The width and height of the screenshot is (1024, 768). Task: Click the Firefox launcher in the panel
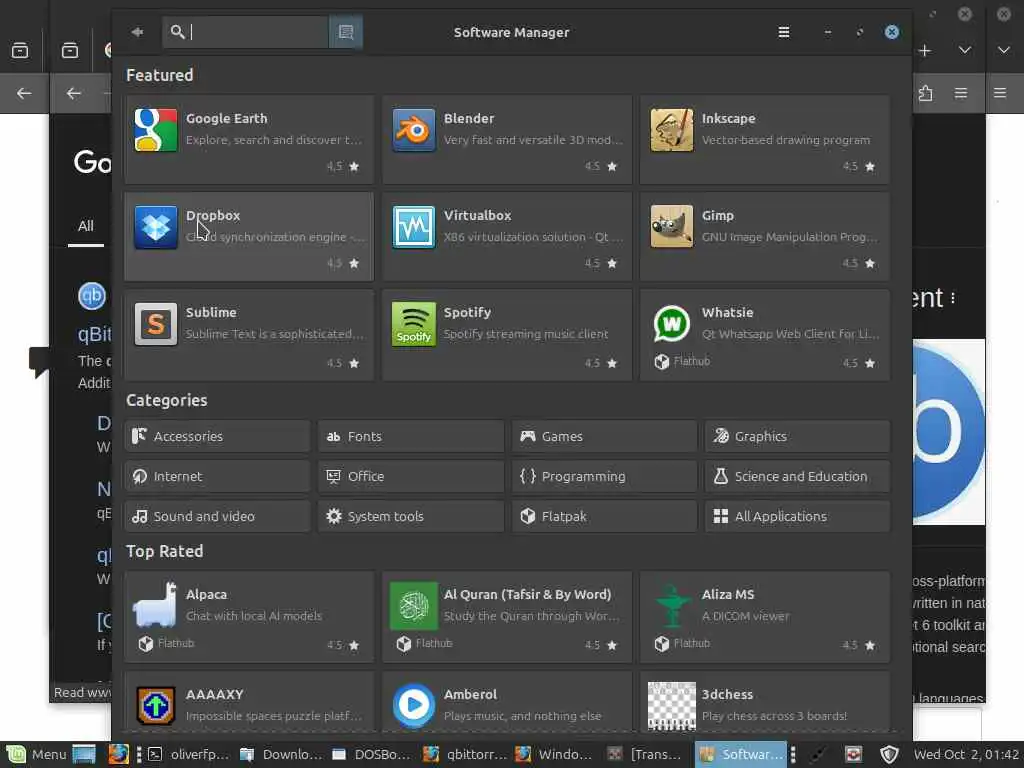(x=118, y=754)
